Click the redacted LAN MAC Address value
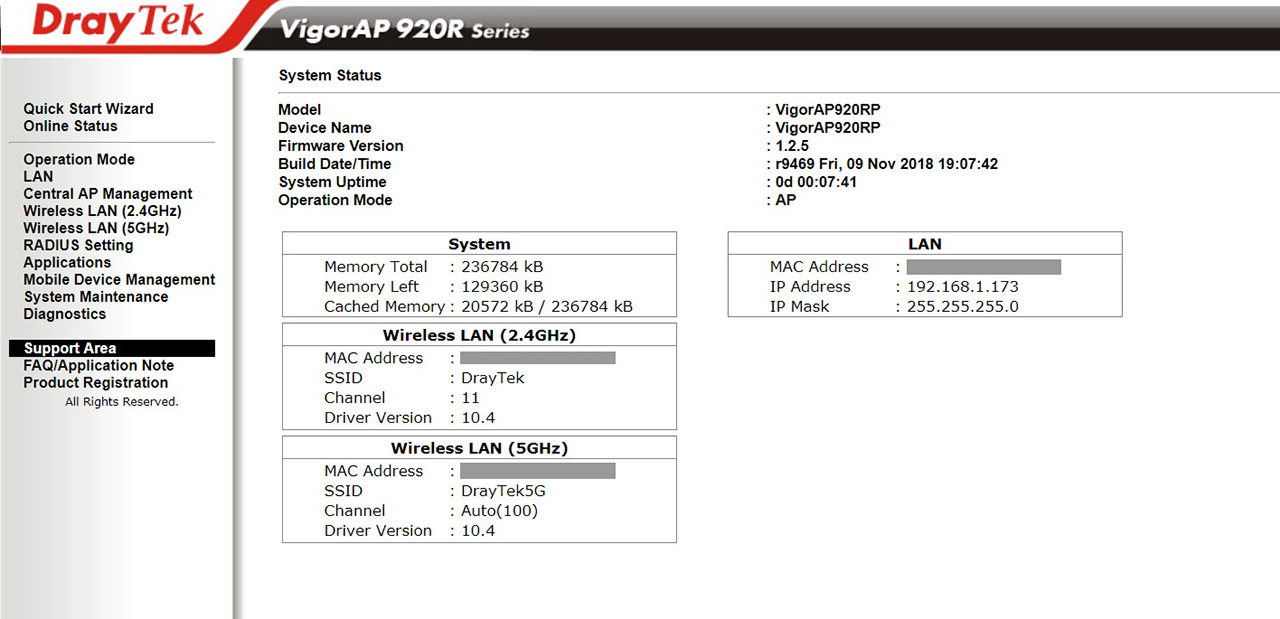The image size is (1280, 619). (984, 267)
